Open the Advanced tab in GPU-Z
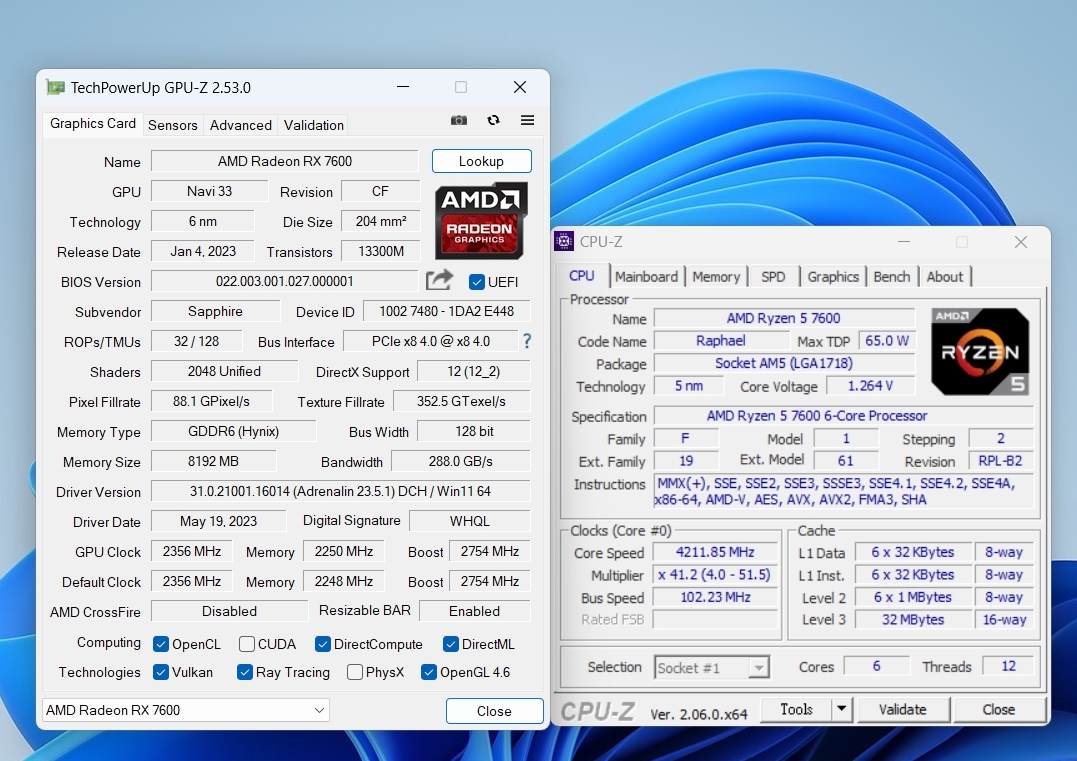Viewport: 1077px width, 761px height. click(x=240, y=125)
